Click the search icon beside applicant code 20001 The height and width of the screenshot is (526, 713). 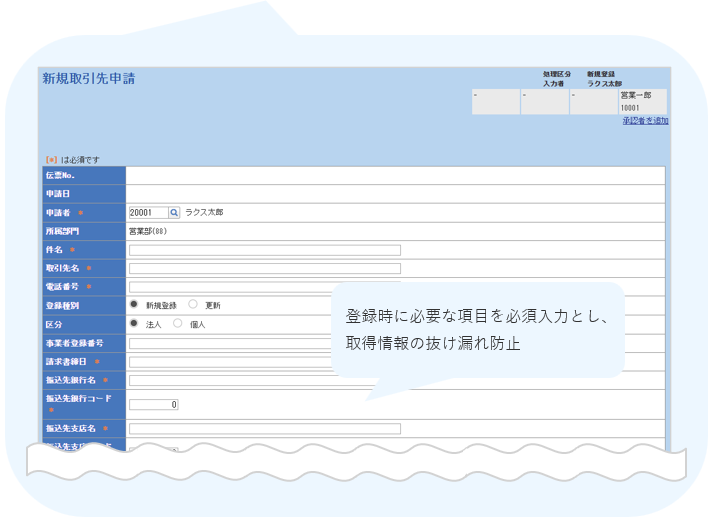[174, 213]
